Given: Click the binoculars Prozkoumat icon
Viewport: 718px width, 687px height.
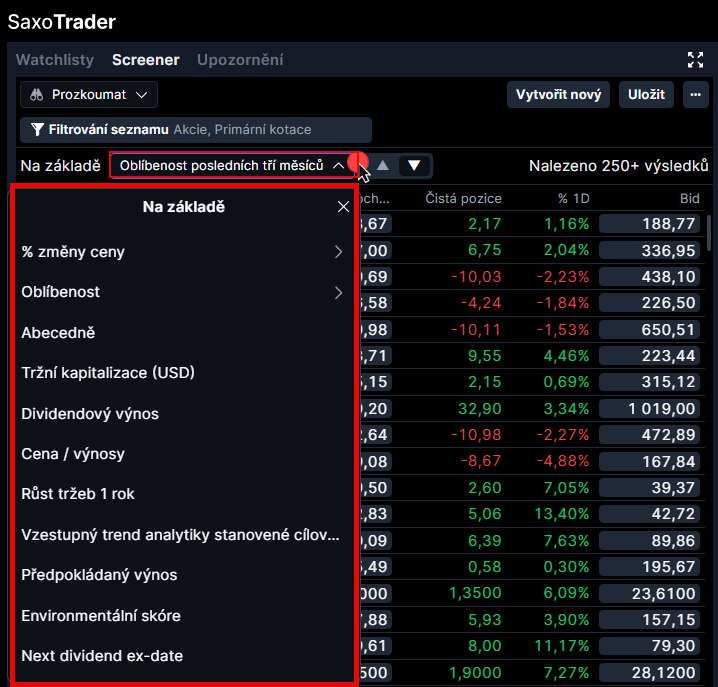Looking at the screenshot, I should pyautogui.click(x=37, y=95).
